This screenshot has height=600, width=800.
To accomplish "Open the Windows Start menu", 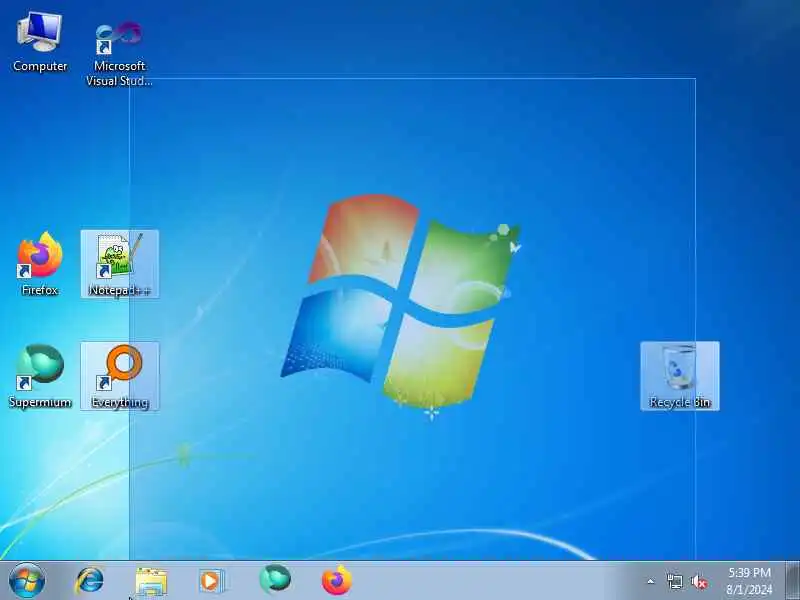I will (x=27, y=581).
